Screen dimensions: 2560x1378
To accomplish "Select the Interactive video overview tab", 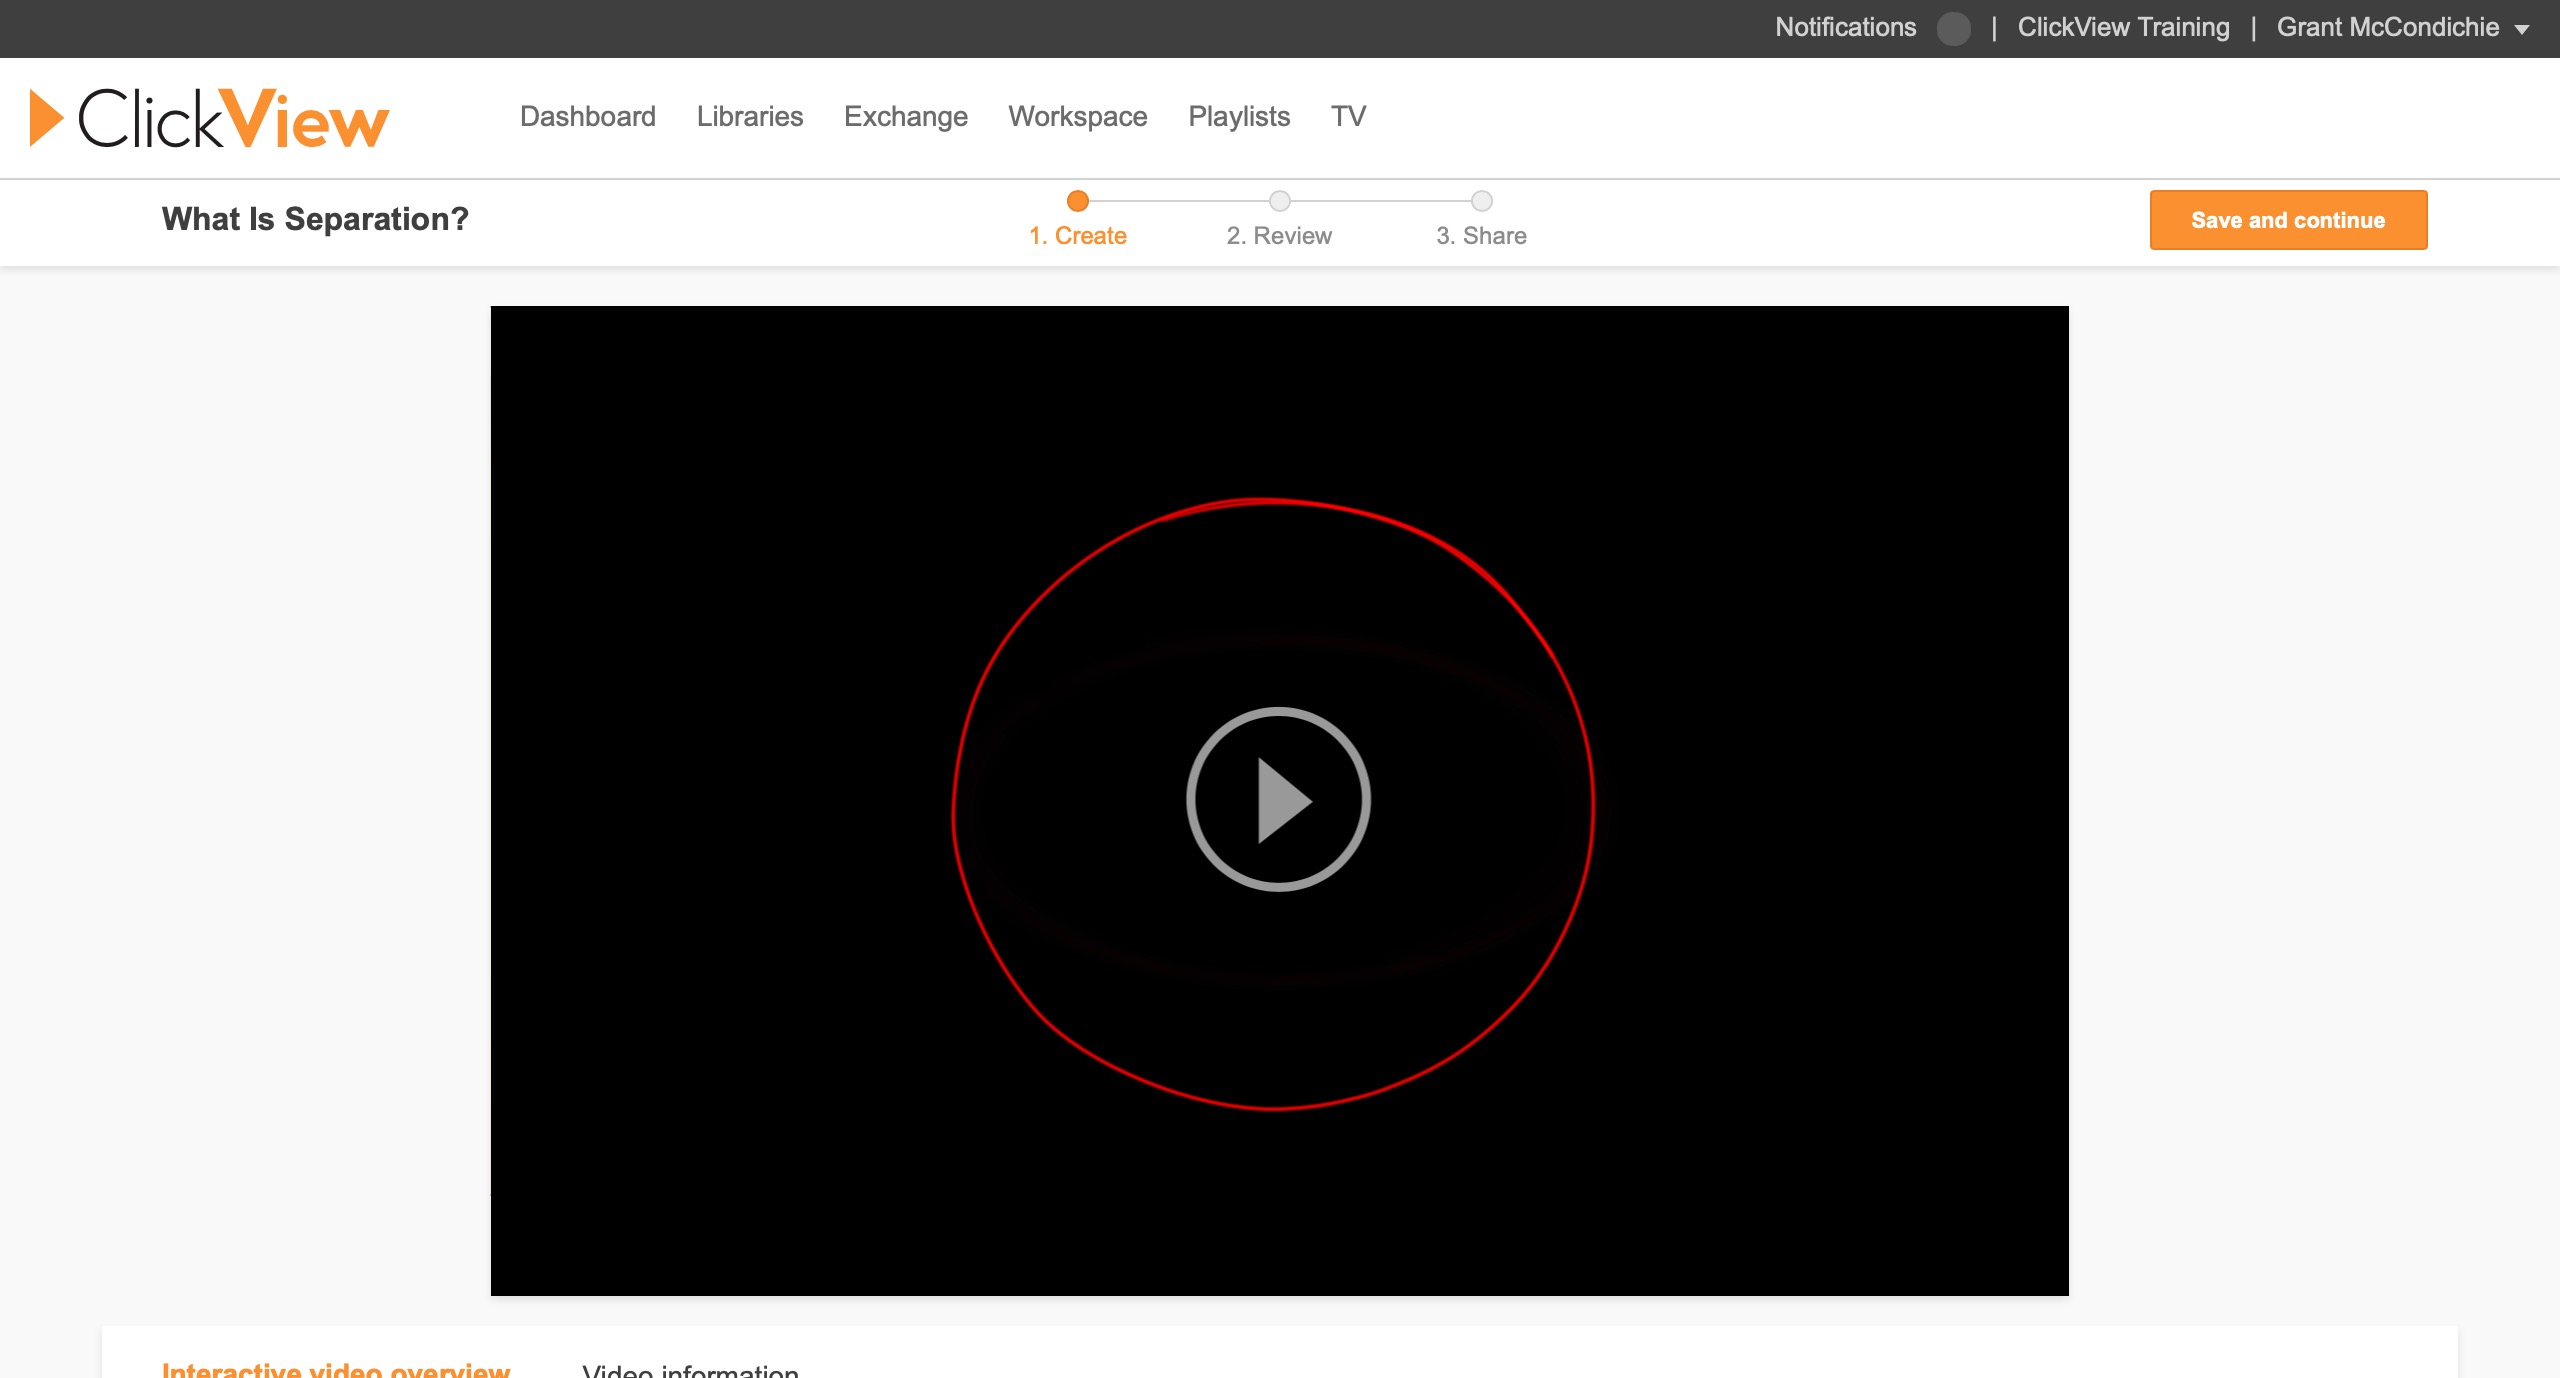I will pos(335,1368).
